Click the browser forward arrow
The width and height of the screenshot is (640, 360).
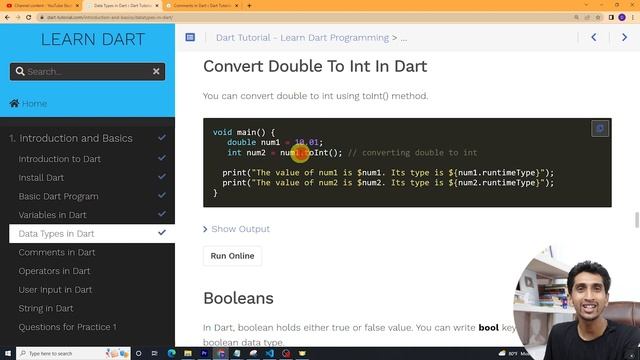pos(18,18)
